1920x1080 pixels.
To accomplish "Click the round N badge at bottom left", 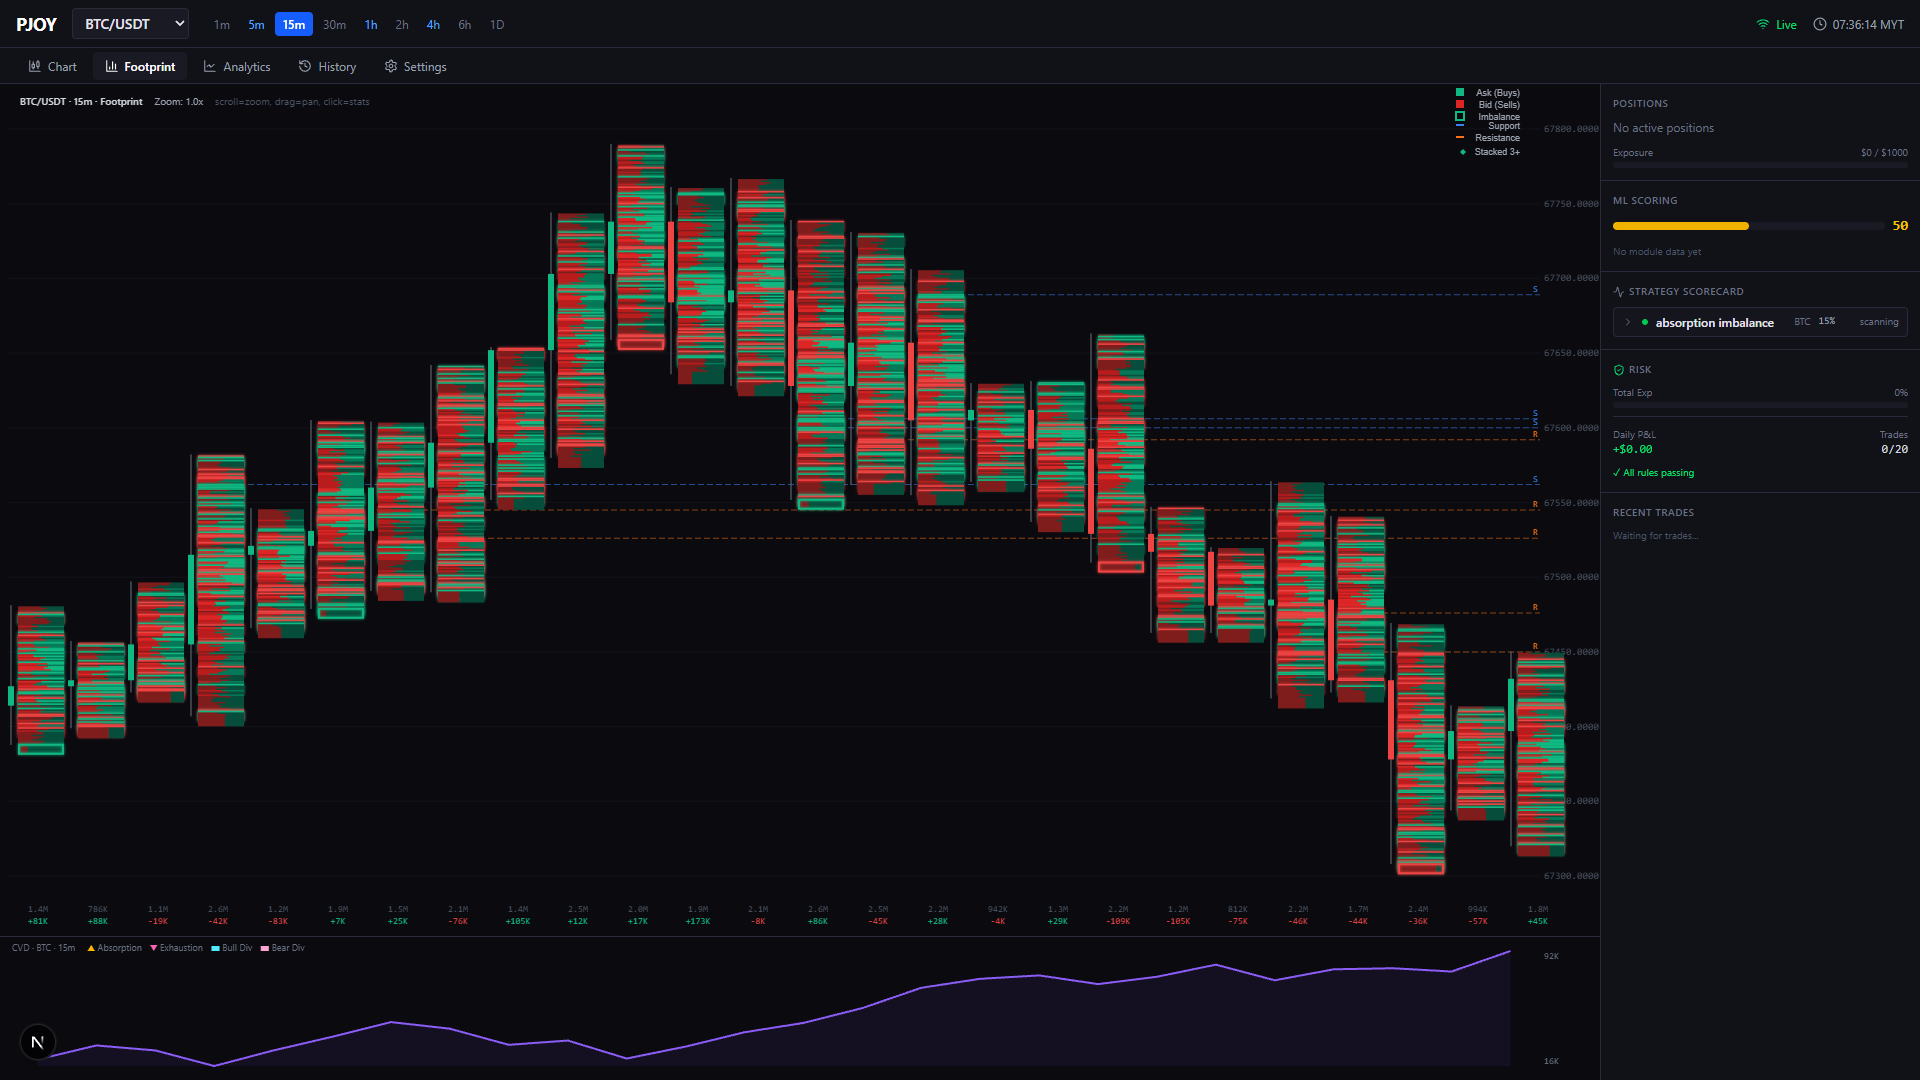I will coord(38,1042).
